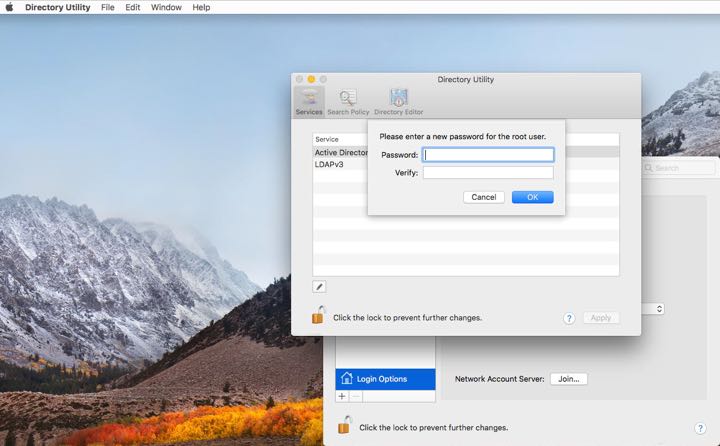Click the Join... button for Network Account Server

tap(569, 379)
